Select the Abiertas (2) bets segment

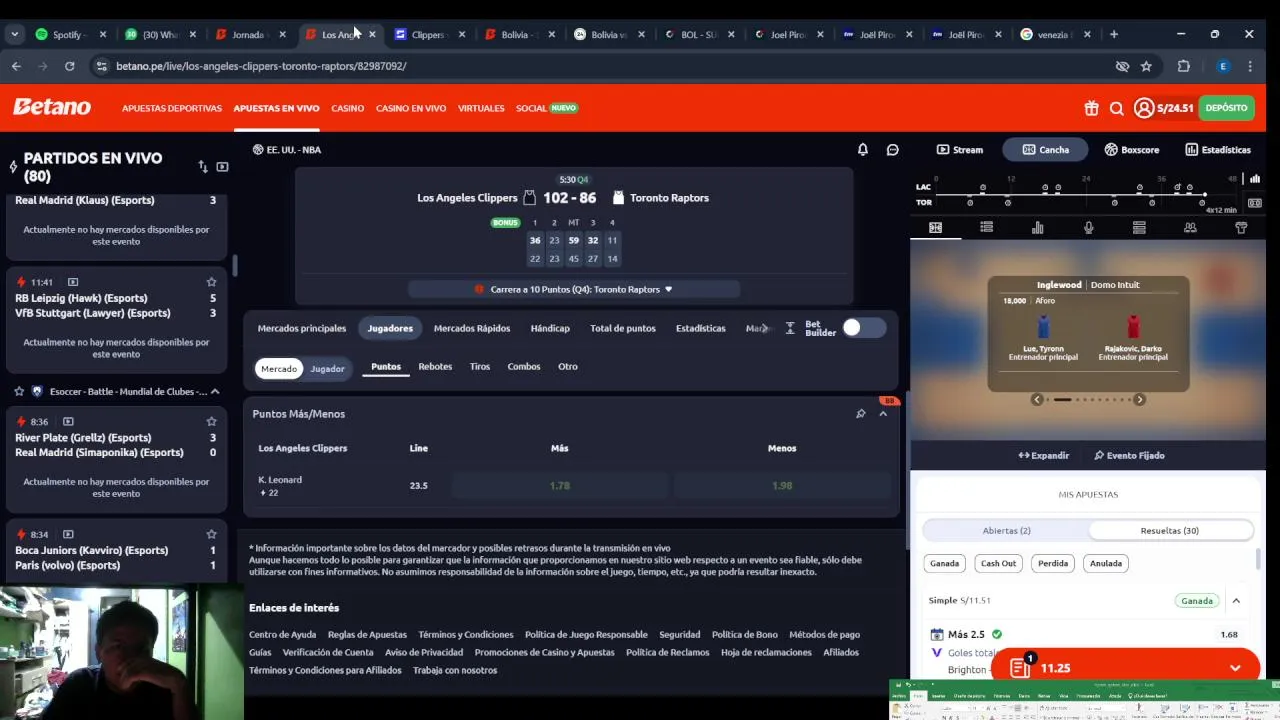coord(1007,531)
